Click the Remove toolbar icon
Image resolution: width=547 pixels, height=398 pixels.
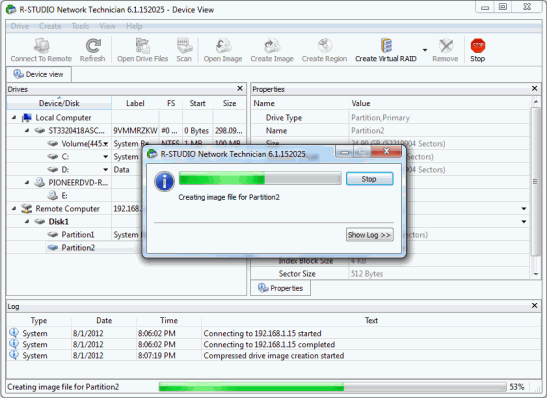pyautogui.click(x=445, y=45)
